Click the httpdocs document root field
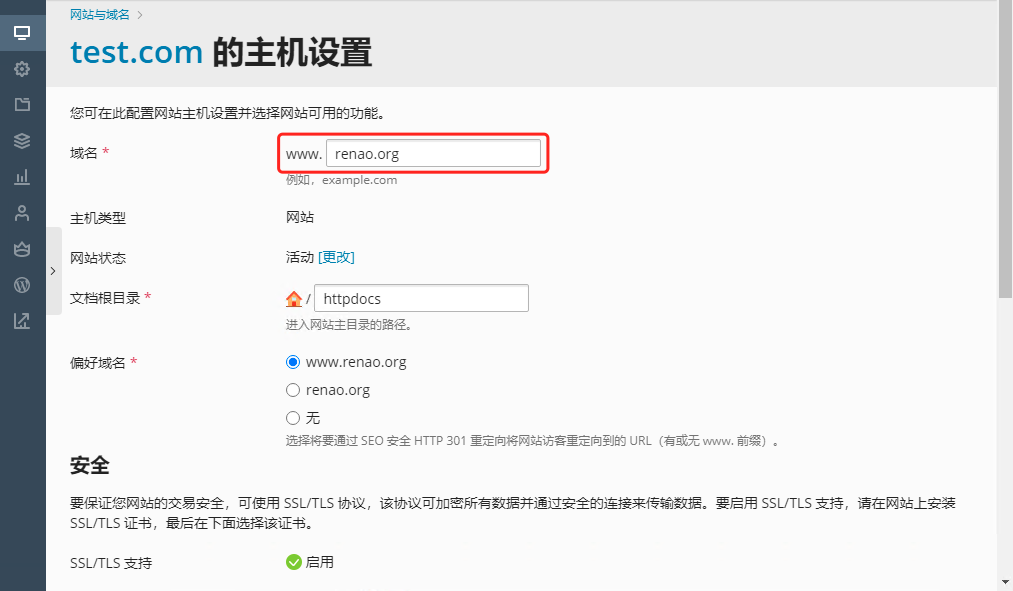Image resolution: width=1013 pixels, height=591 pixels. point(421,297)
